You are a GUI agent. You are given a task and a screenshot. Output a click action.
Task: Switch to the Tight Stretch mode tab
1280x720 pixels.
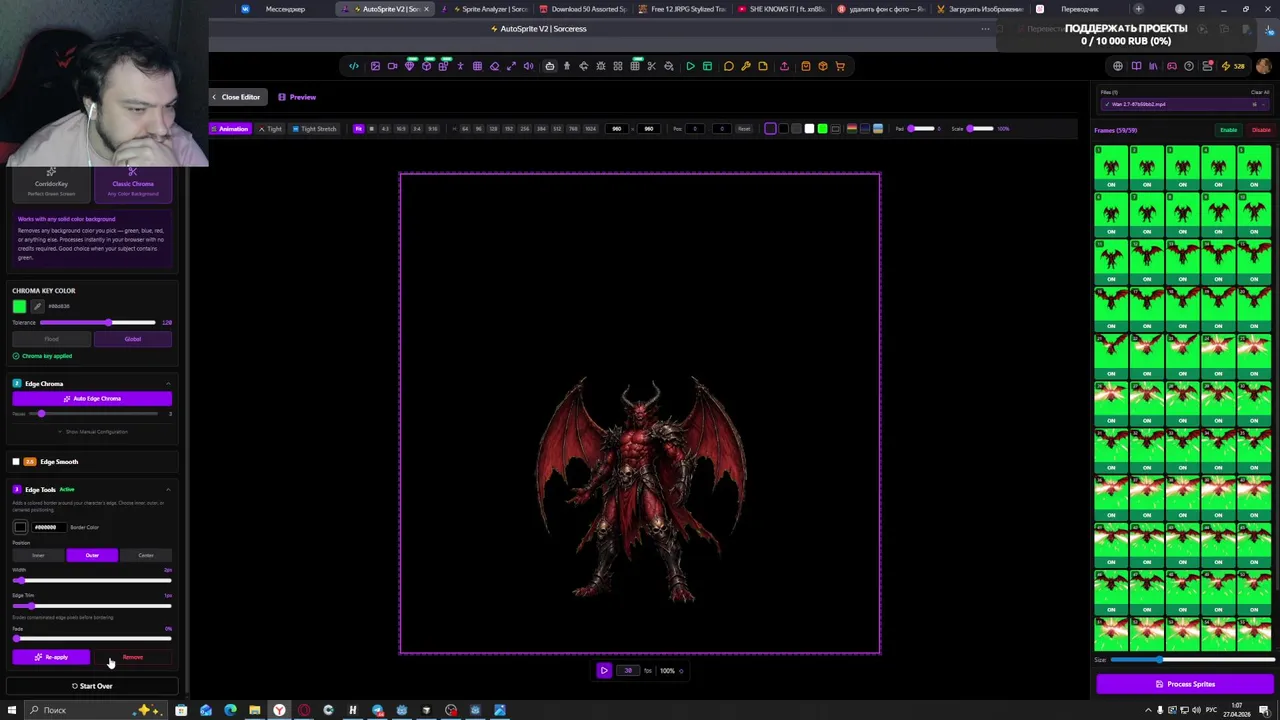click(314, 128)
